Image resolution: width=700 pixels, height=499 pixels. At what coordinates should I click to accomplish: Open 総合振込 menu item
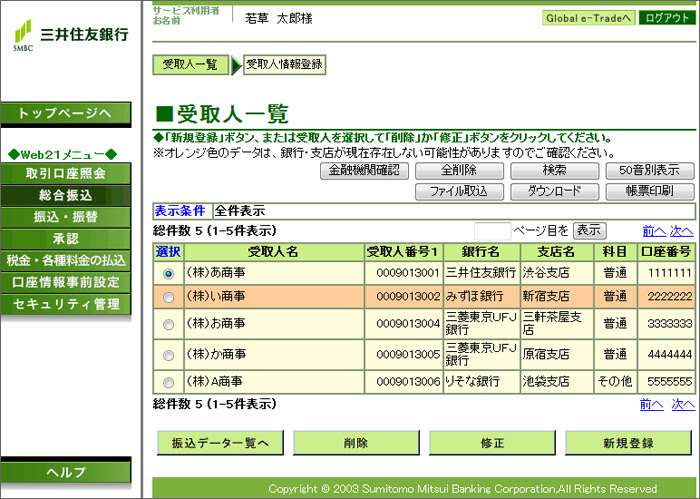[66, 195]
